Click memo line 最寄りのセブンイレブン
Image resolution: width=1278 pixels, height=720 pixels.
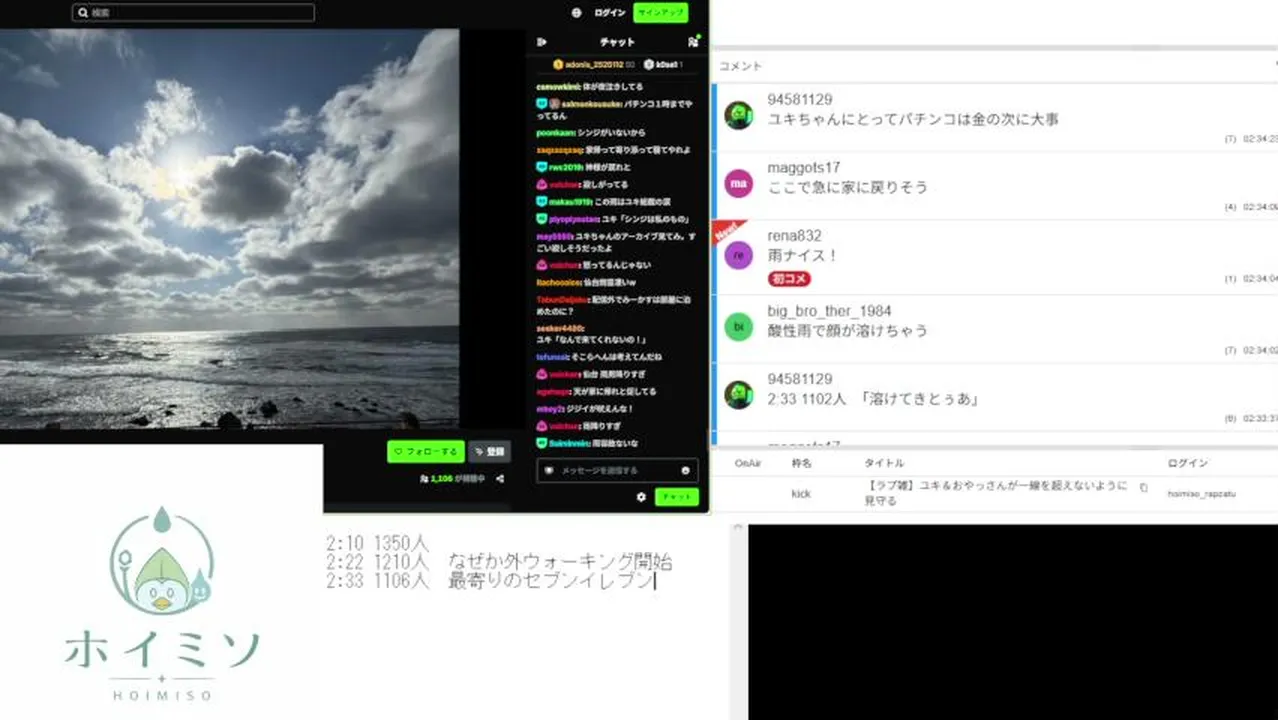coord(549,581)
